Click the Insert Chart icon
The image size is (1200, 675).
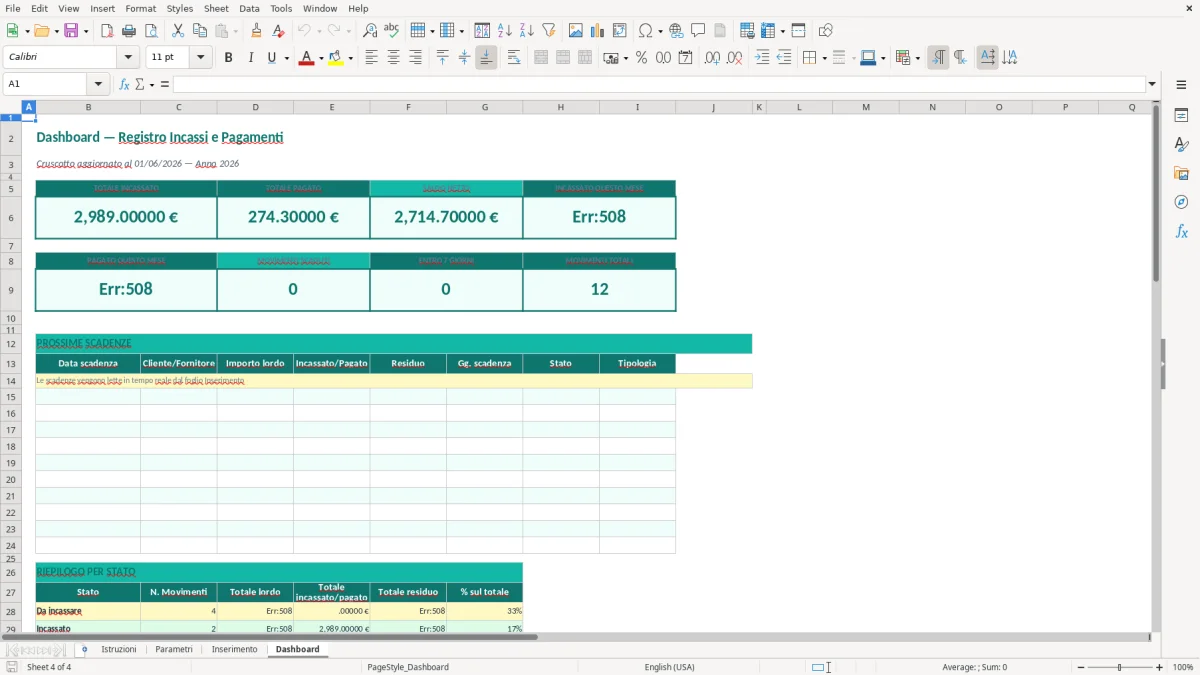[x=598, y=31]
